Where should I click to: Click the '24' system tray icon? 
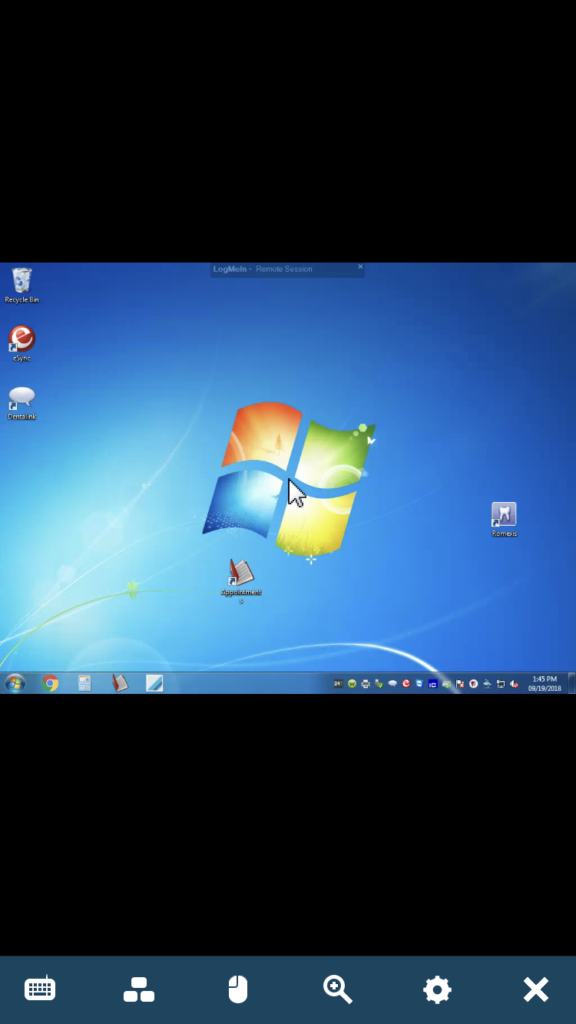338,684
